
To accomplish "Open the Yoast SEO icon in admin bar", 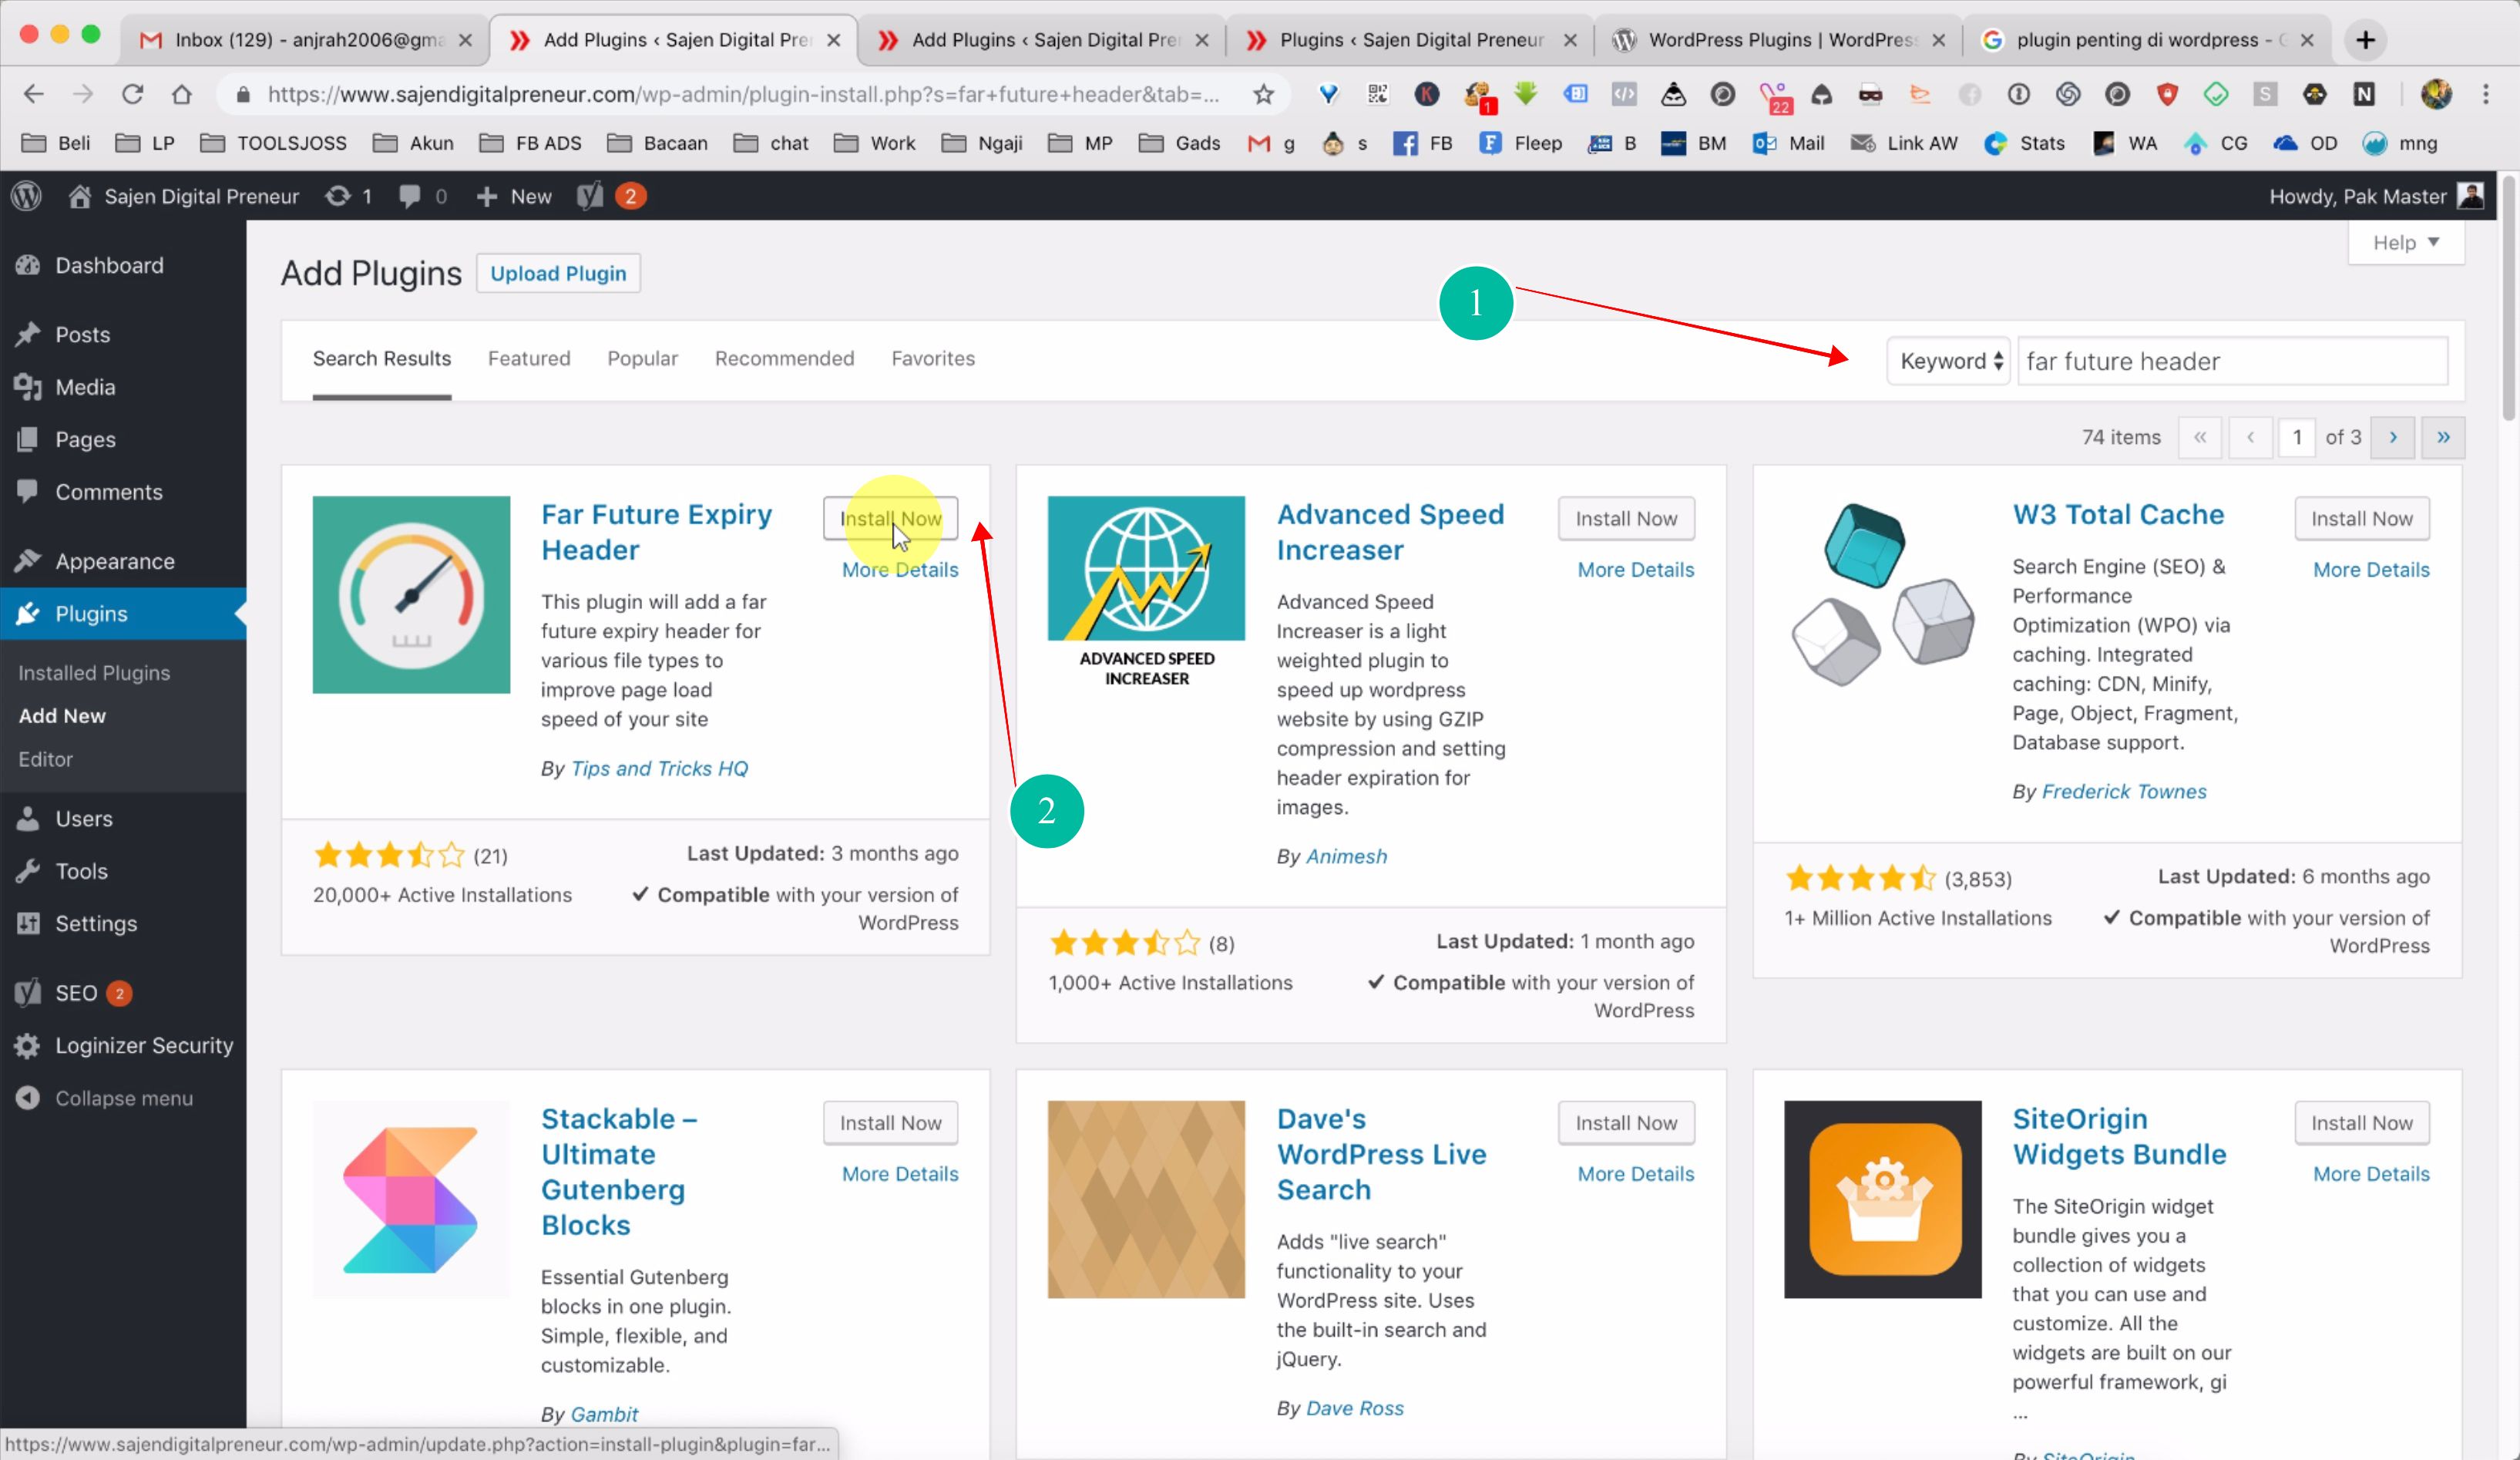I will tap(590, 196).
